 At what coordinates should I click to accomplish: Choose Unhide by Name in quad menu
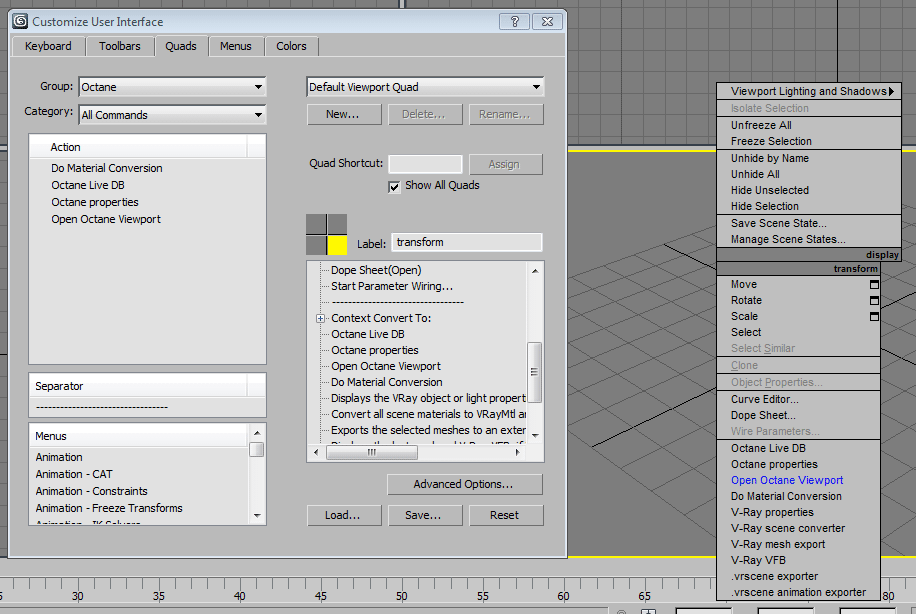point(770,158)
